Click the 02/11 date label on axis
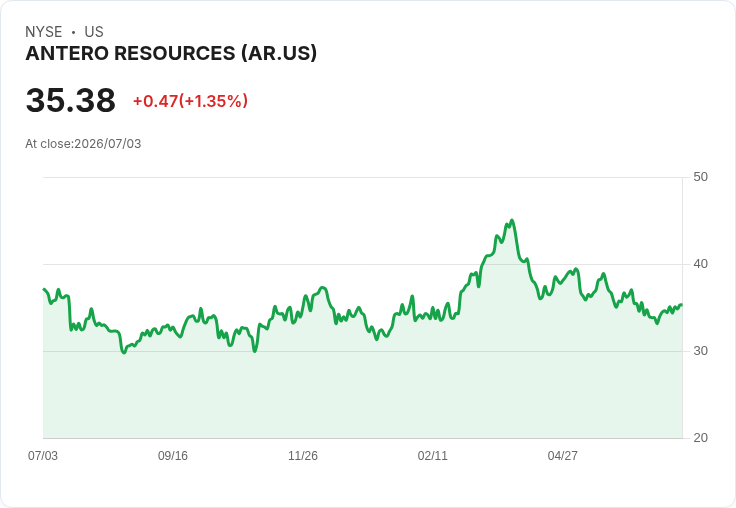Viewport: 736px width, 508px height. point(432,455)
